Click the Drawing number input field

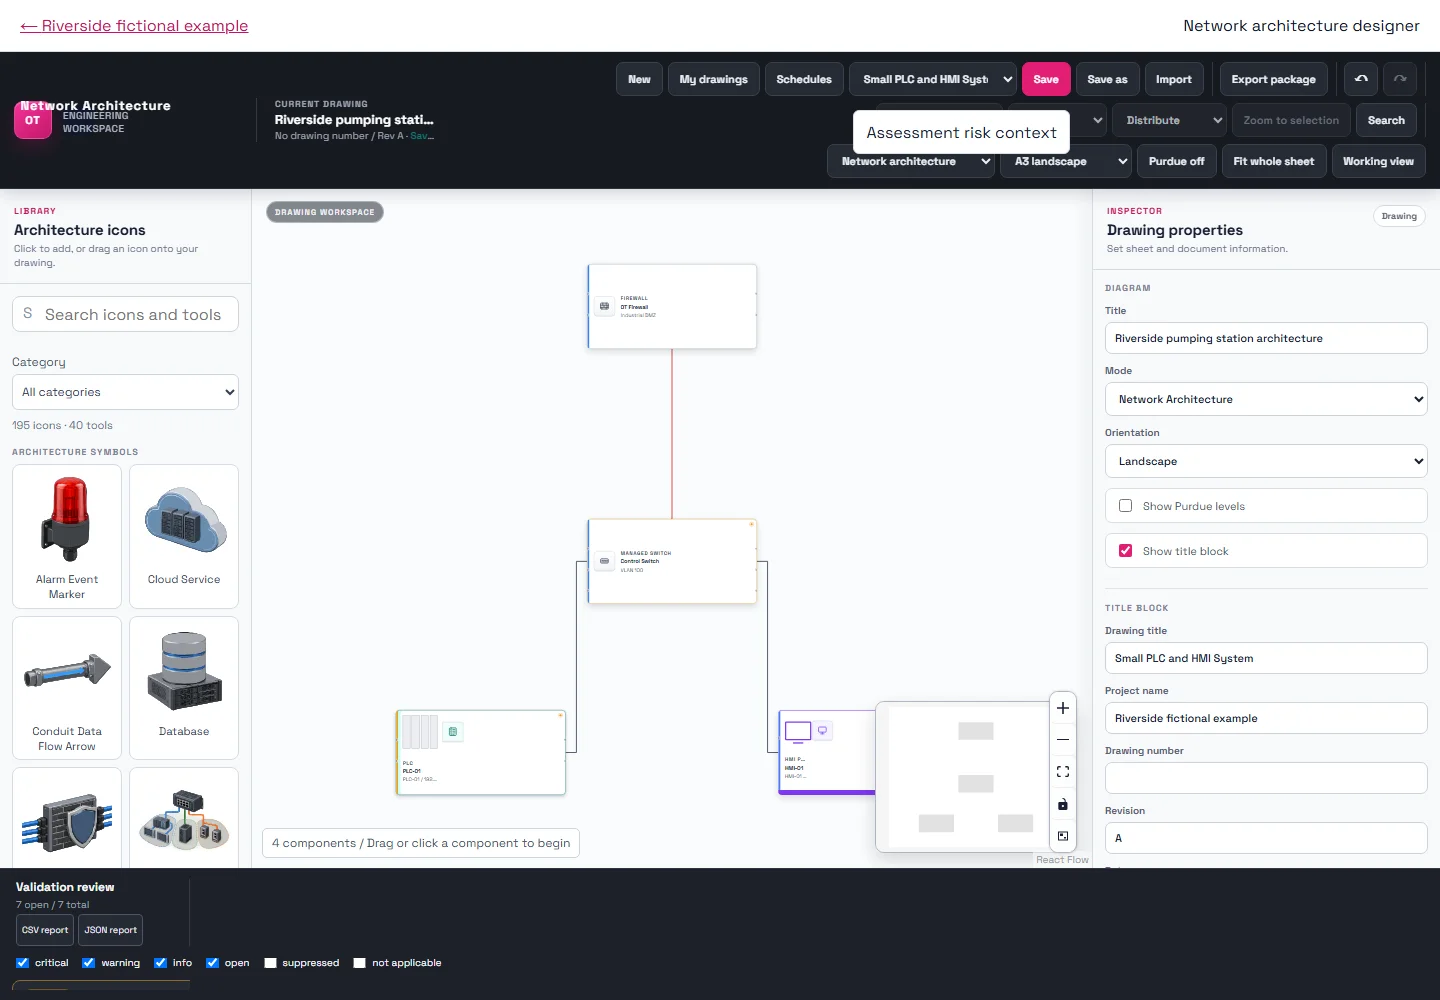pos(1266,778)
